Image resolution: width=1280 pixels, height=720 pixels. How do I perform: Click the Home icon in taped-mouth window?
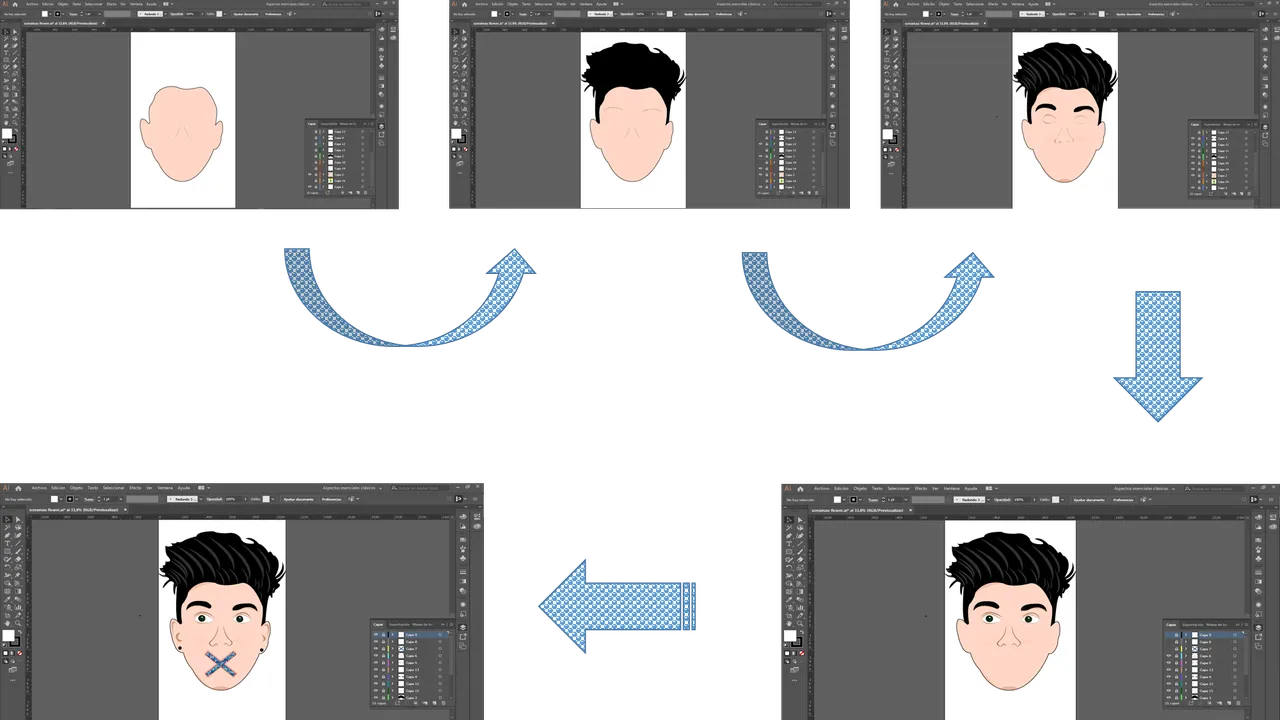pos(18,488)
